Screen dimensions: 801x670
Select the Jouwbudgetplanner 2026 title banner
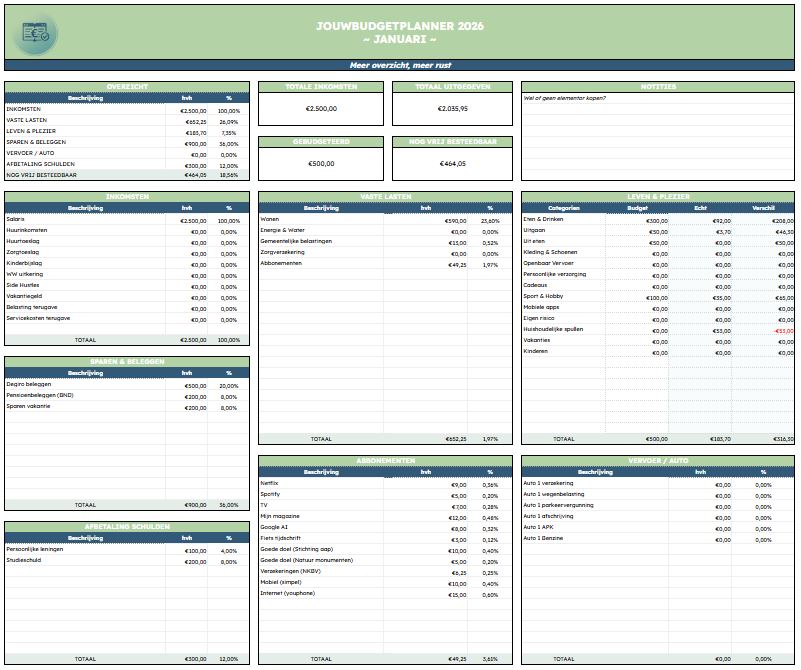[x=399, y=32]
